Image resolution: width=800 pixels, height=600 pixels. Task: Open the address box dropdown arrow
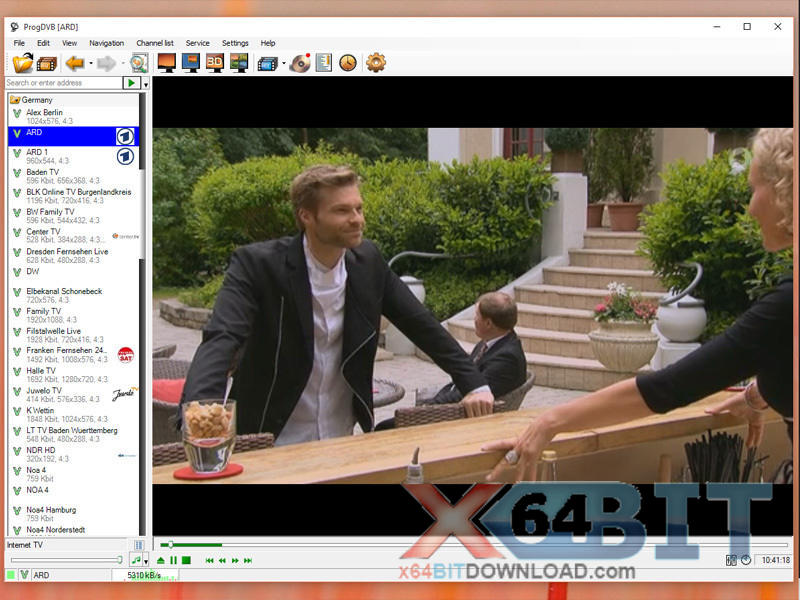pos(146,83)
